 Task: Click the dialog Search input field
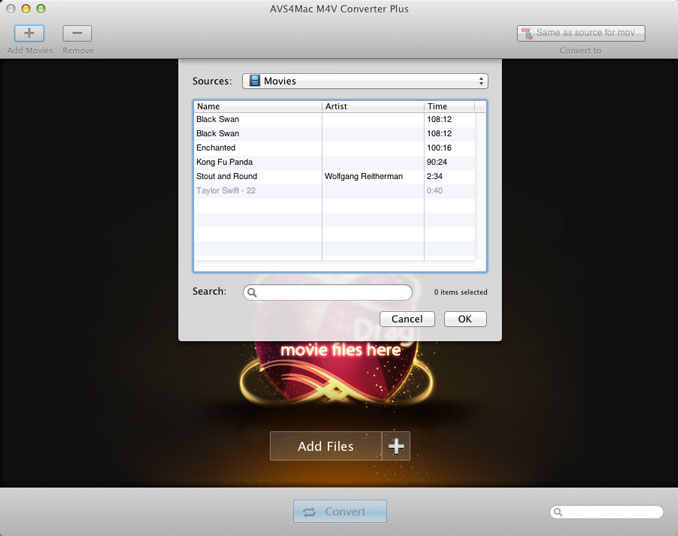328,293
